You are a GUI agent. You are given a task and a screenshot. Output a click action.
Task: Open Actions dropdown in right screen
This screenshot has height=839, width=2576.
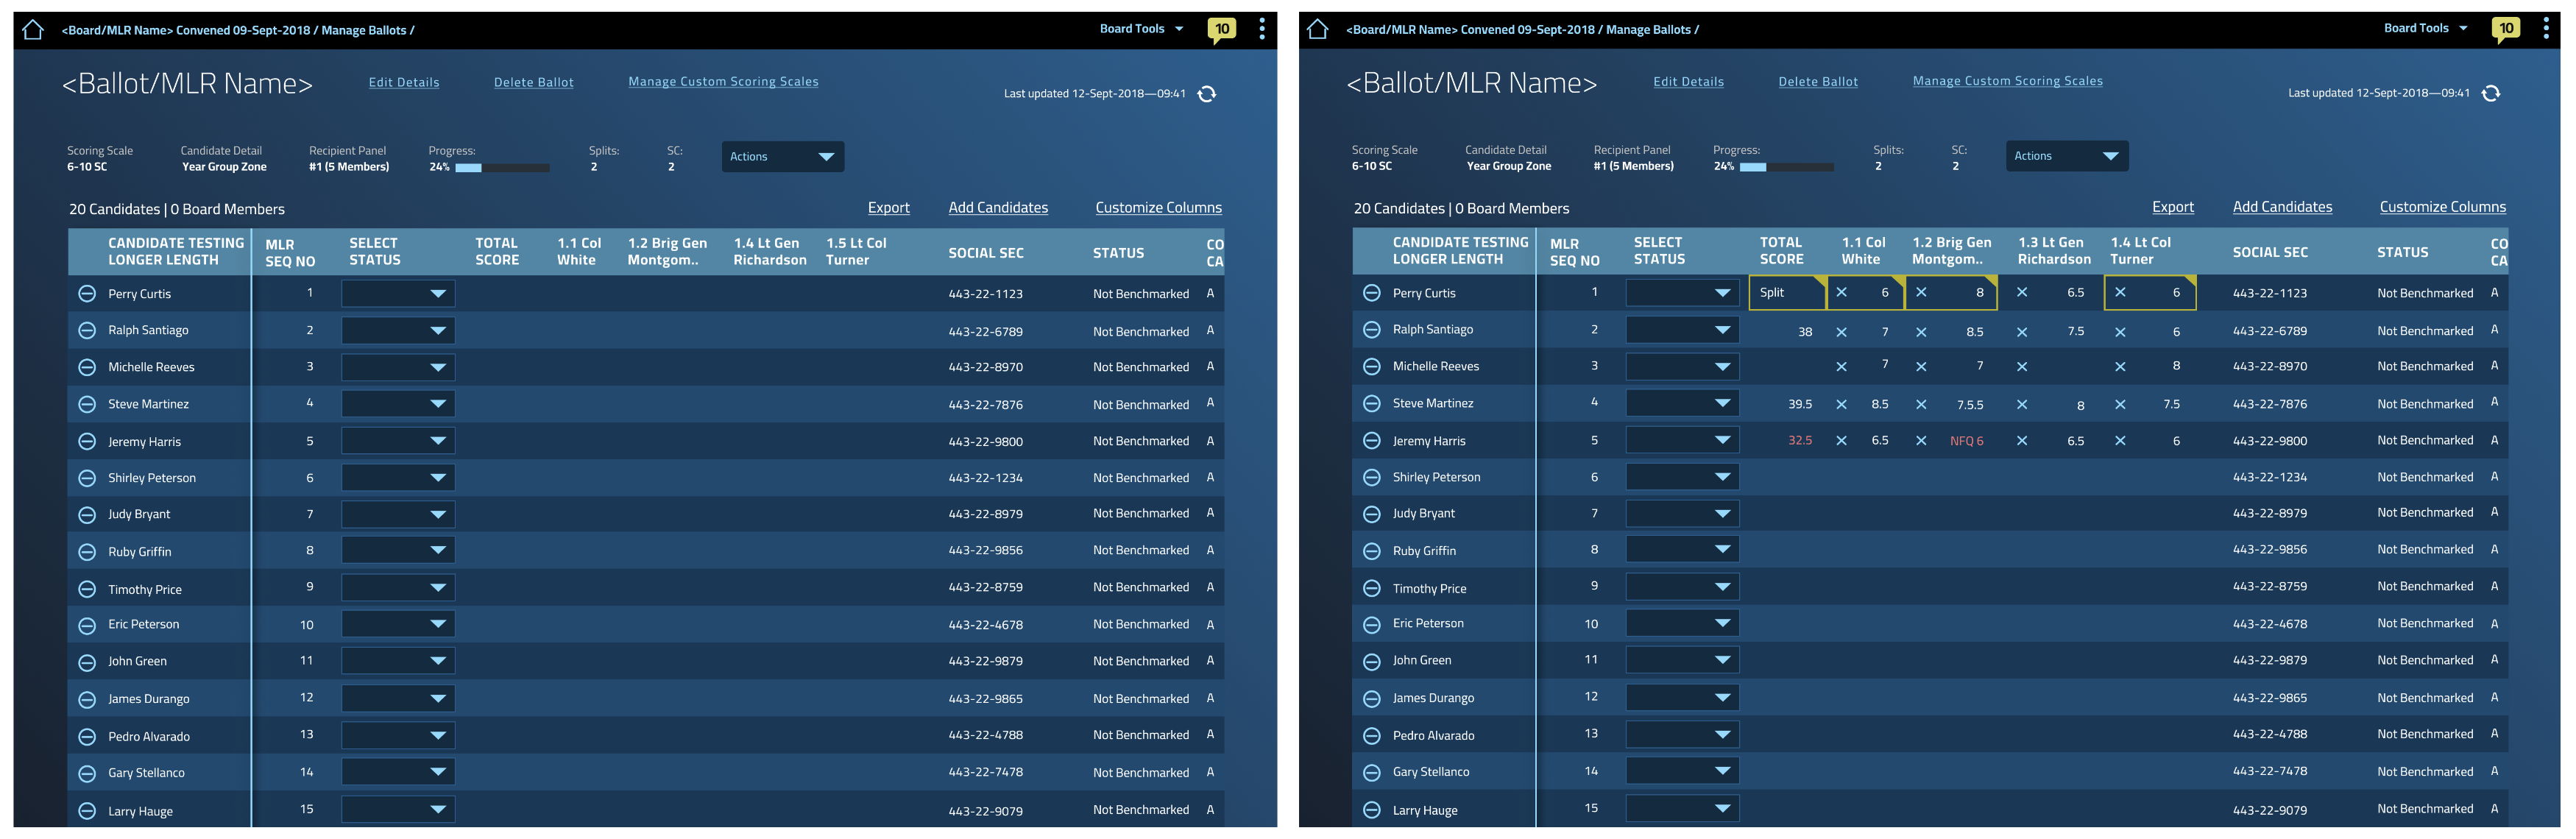coord(2067,156)
